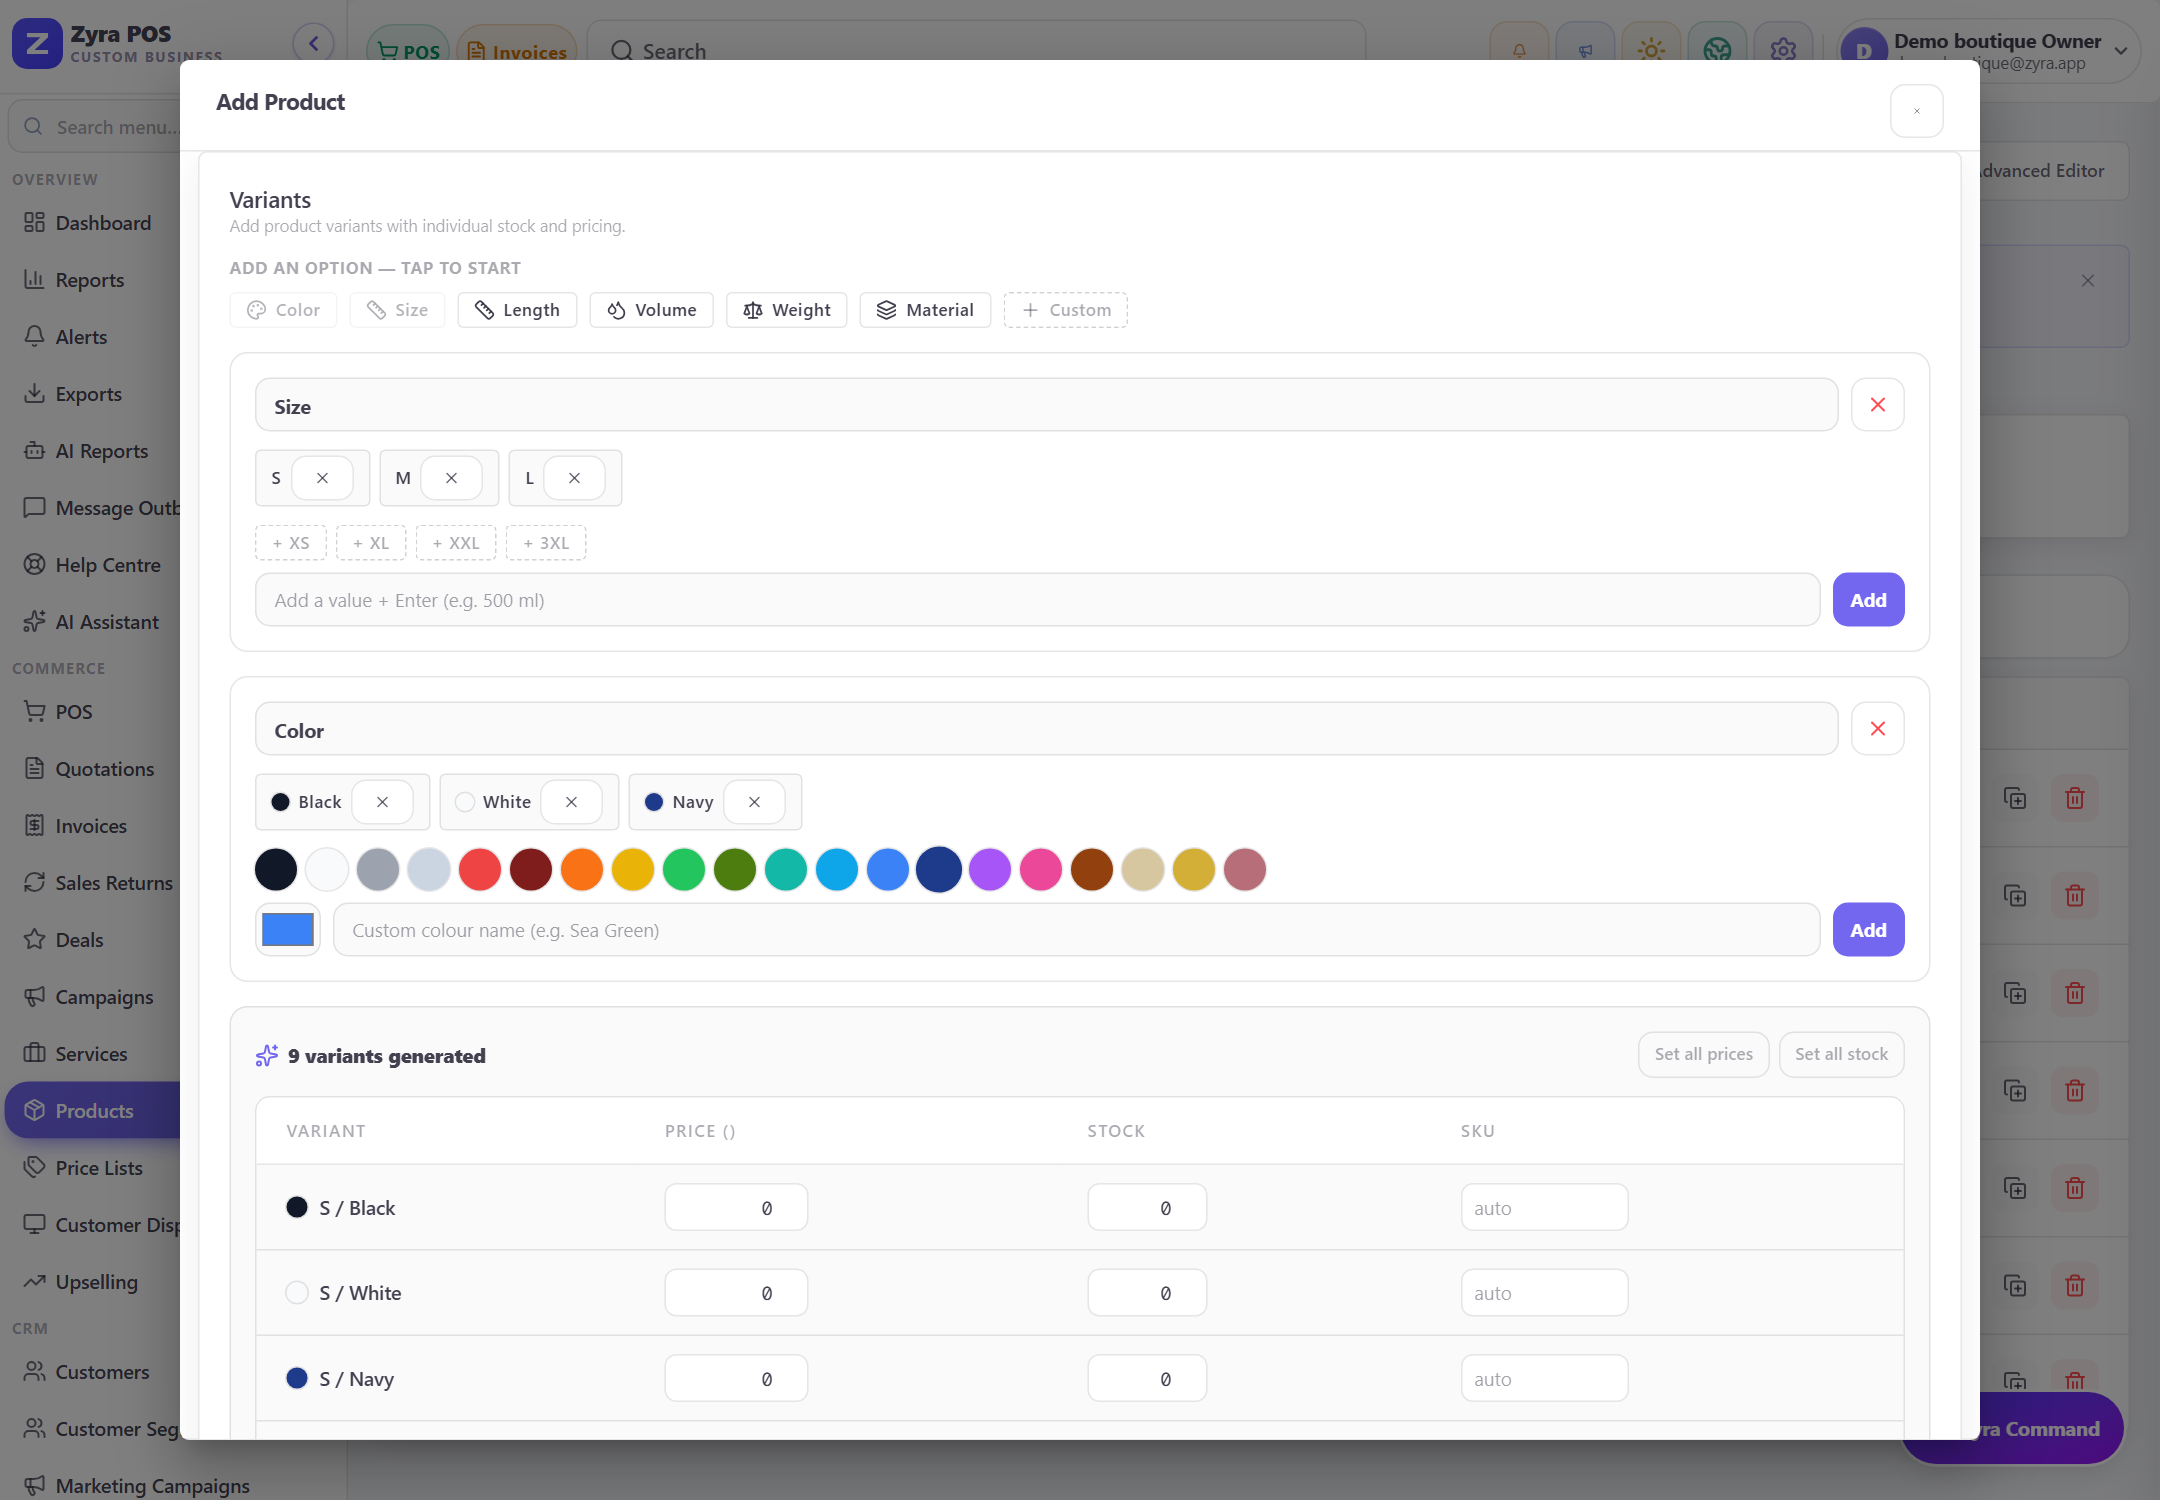Expand the Demo boutique Owner account menu
This screenshot has height=1500, width=2160.
click(1989, 50)
